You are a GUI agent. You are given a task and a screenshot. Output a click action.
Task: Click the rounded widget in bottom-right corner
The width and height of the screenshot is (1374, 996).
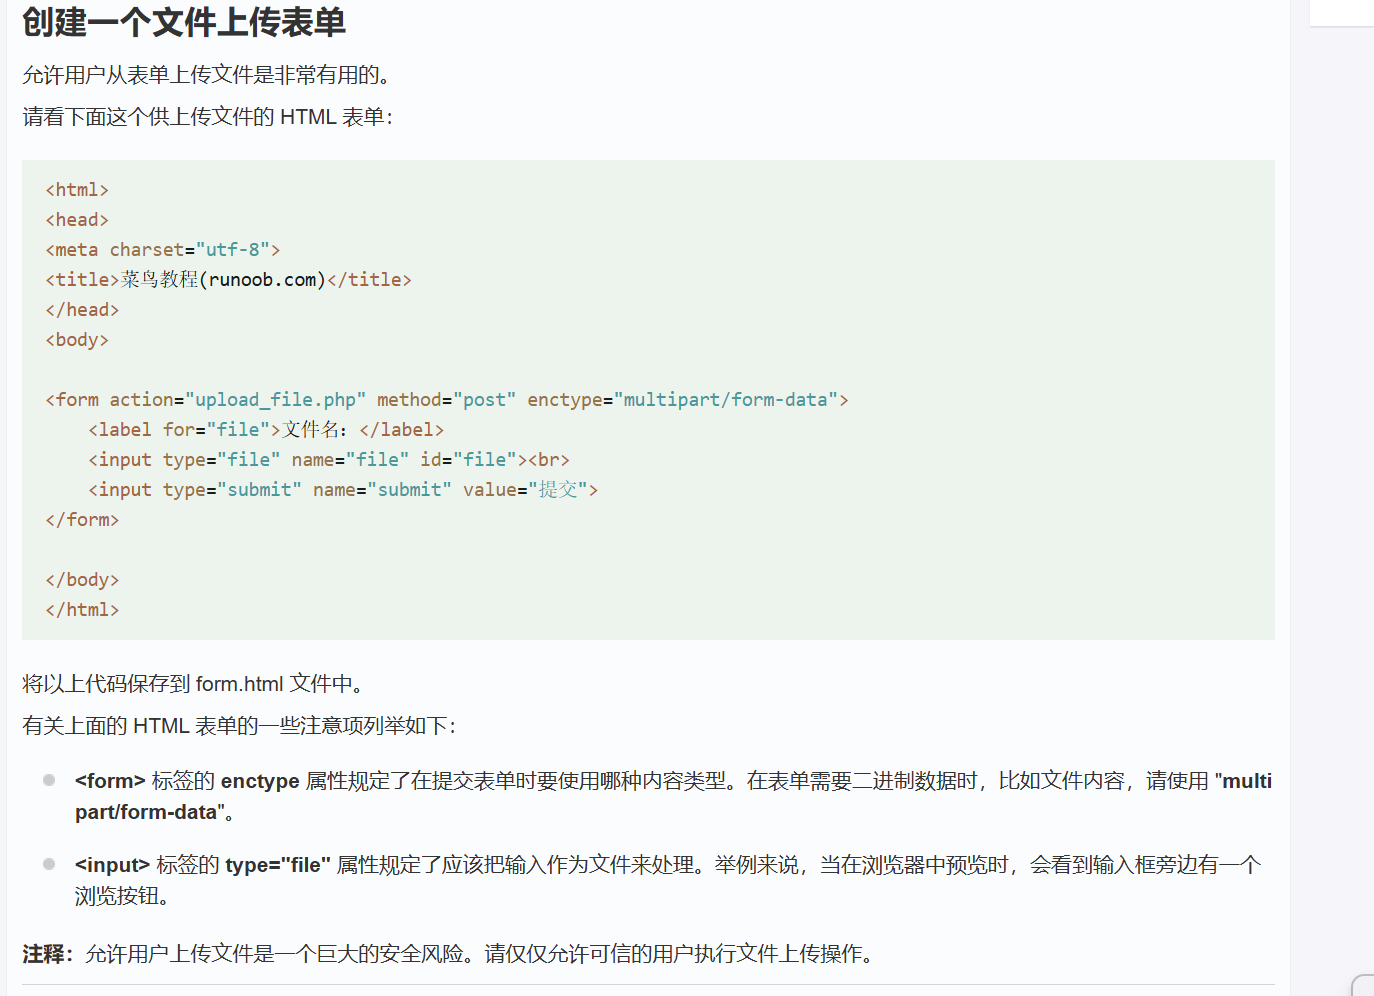[x=1362, y=985]
